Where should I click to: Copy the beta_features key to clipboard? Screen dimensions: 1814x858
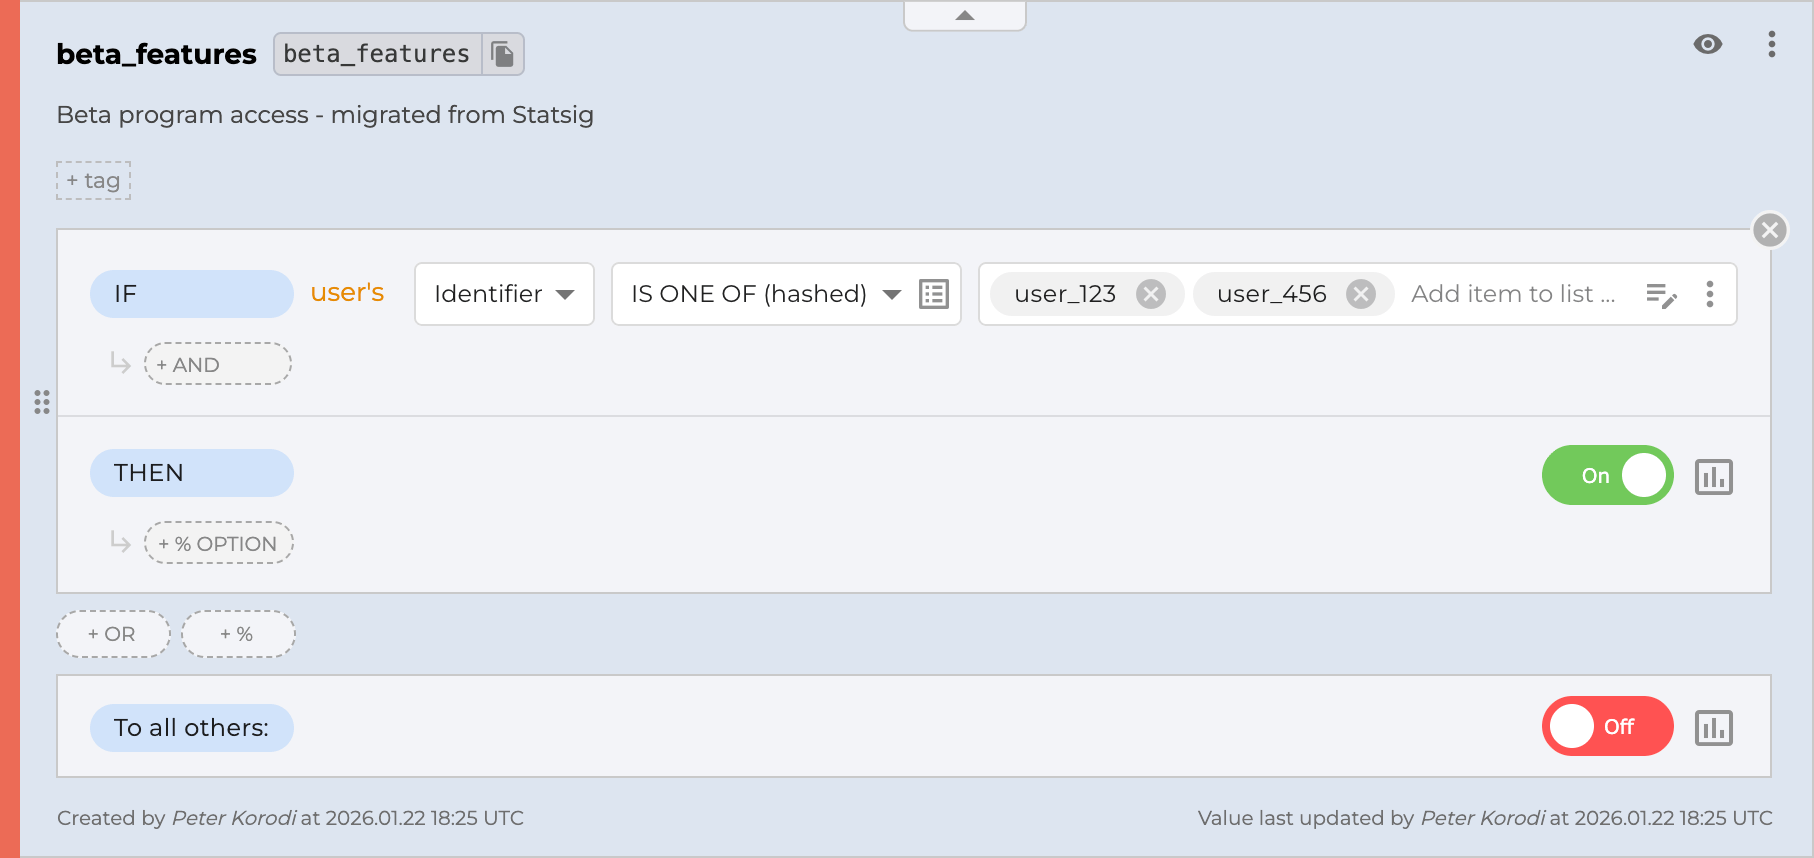pyautogui.click(x=504, y=54)
